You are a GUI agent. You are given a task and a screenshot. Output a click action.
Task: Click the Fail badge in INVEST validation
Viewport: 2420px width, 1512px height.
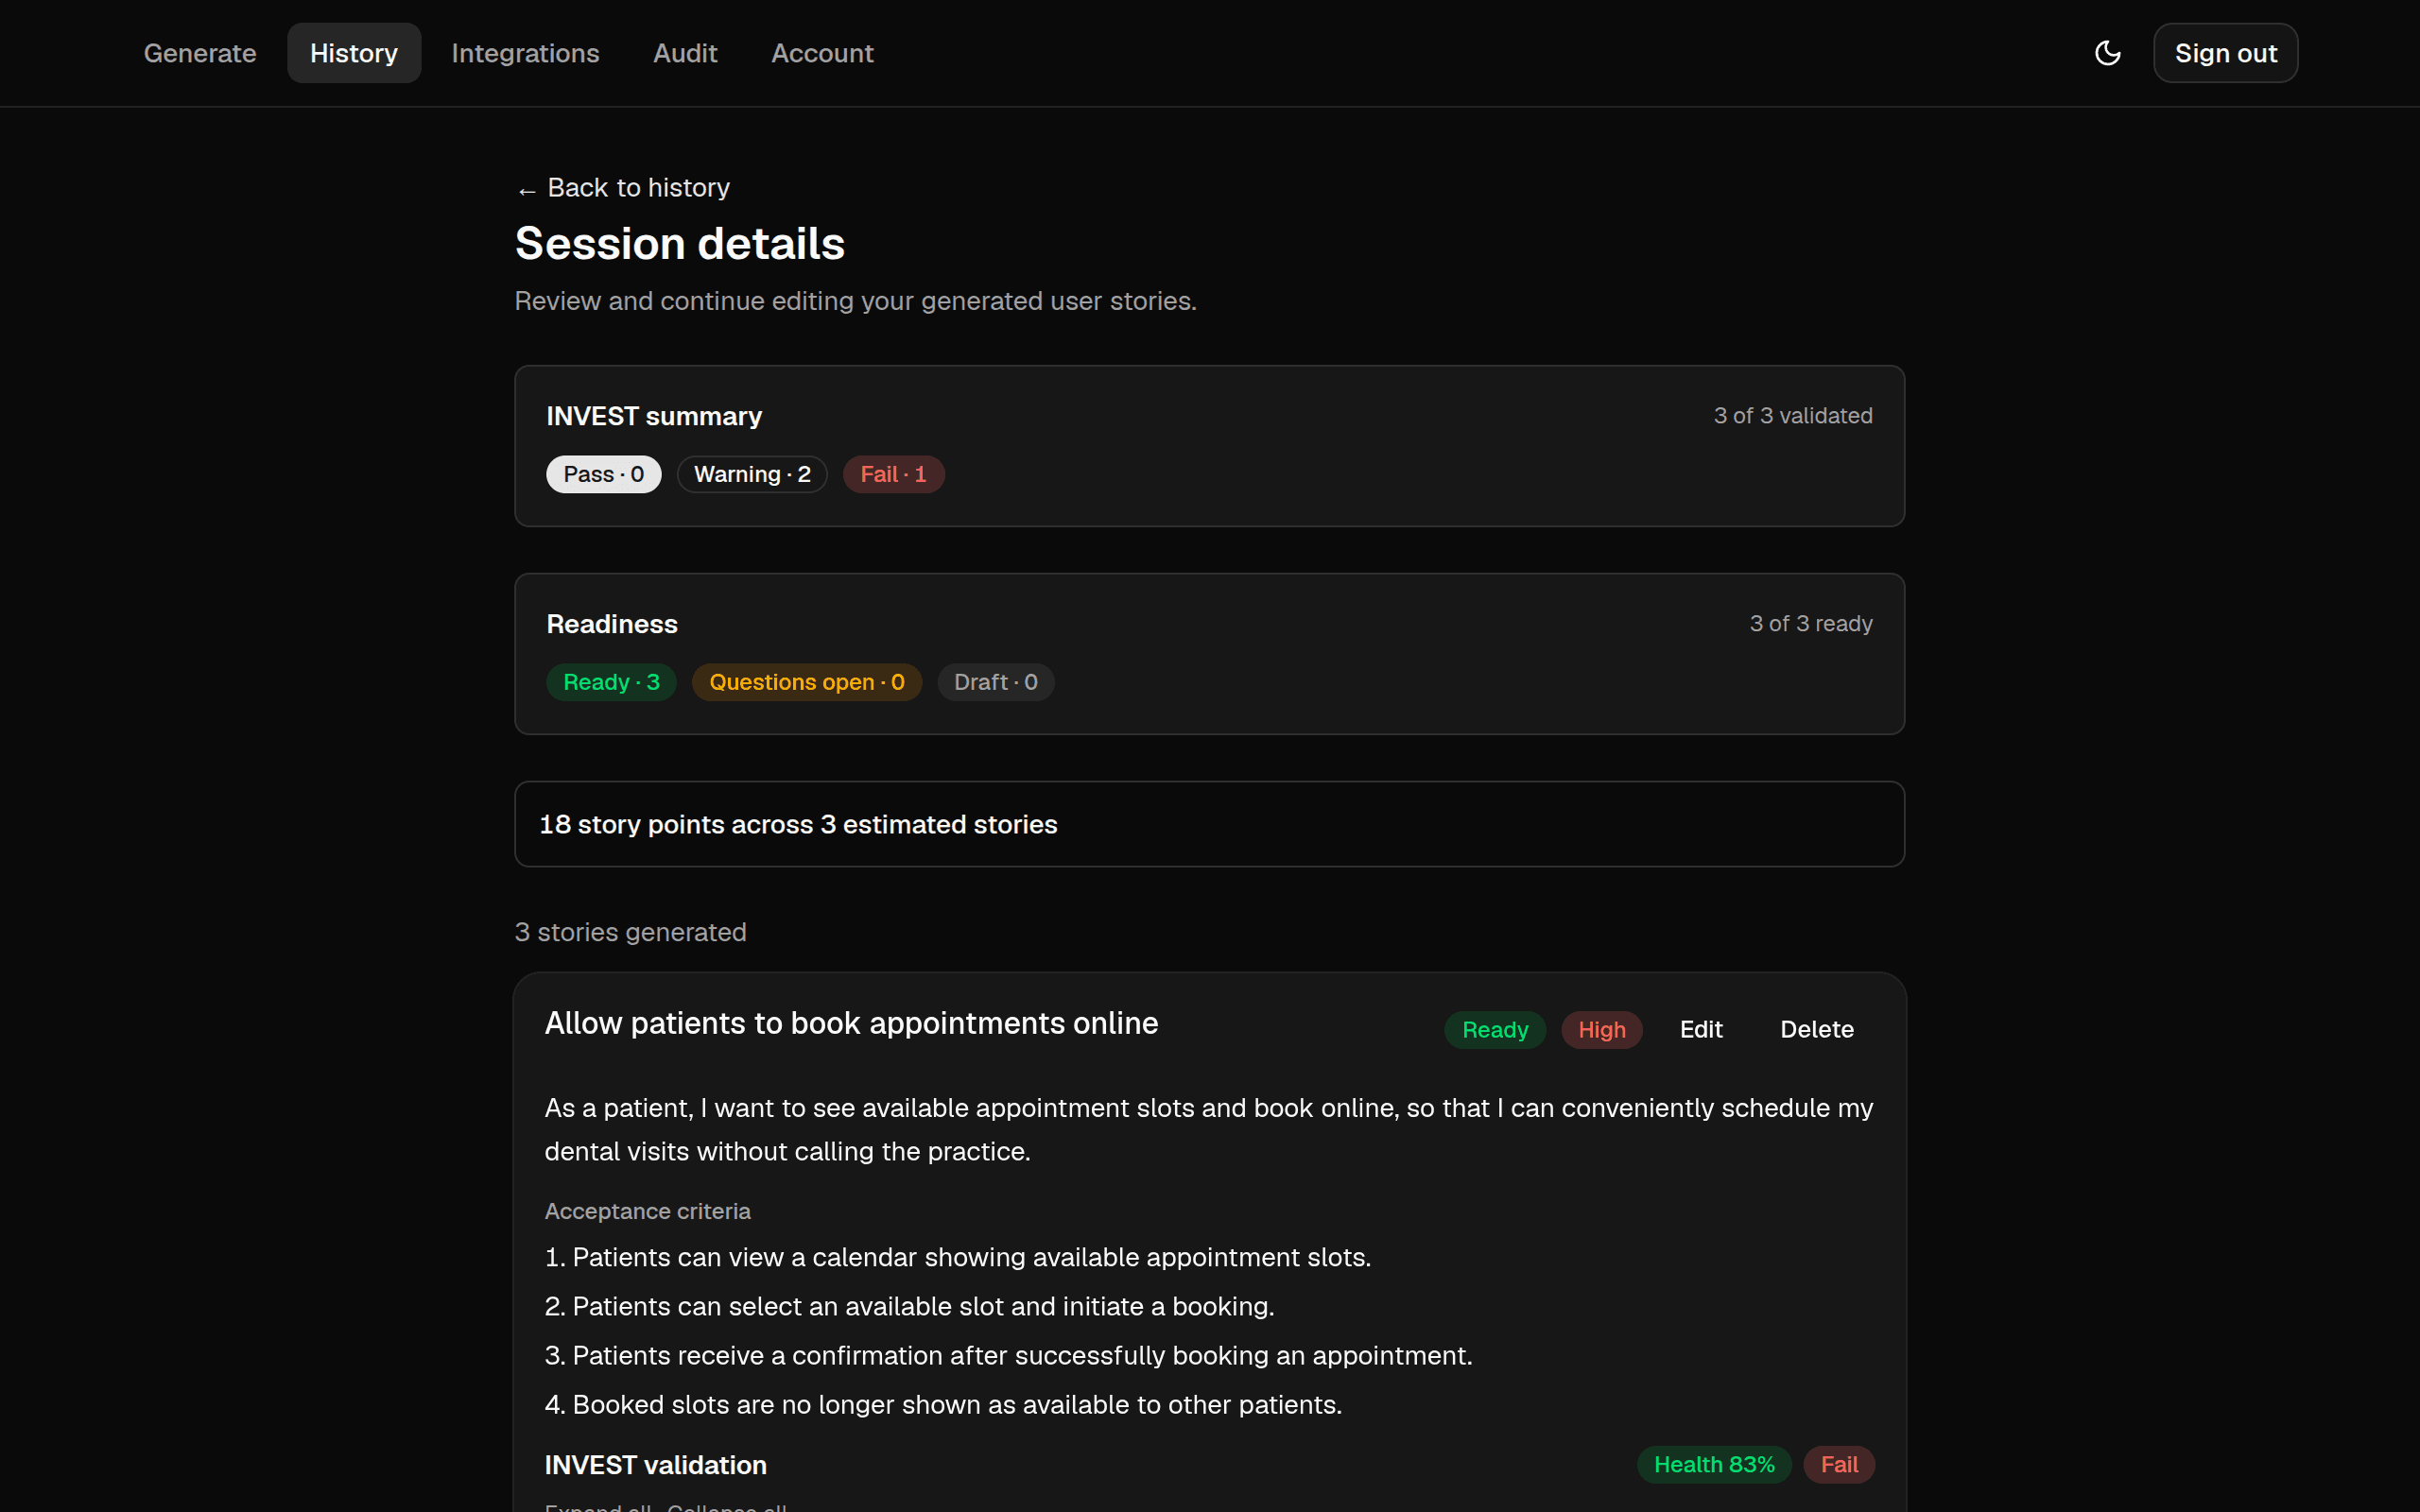[1838, 1464]
